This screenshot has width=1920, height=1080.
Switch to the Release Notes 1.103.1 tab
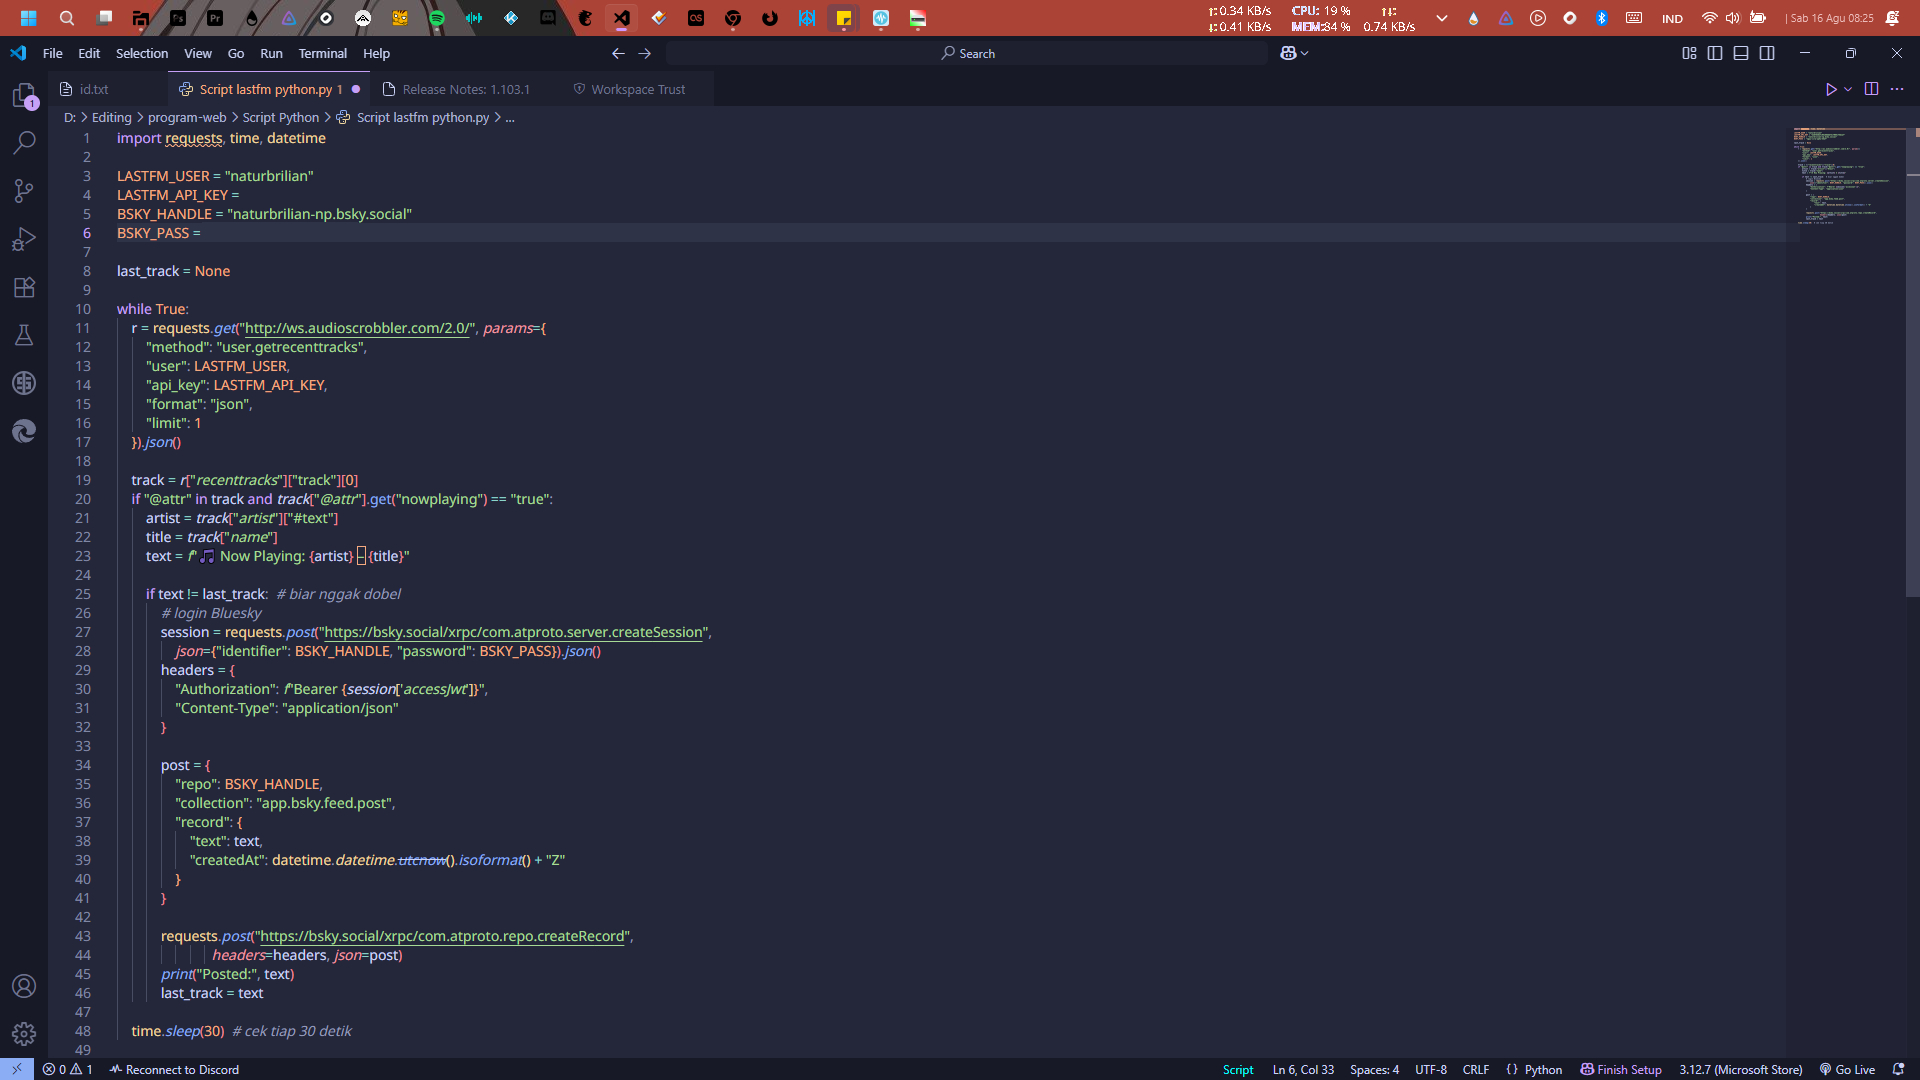465,89
